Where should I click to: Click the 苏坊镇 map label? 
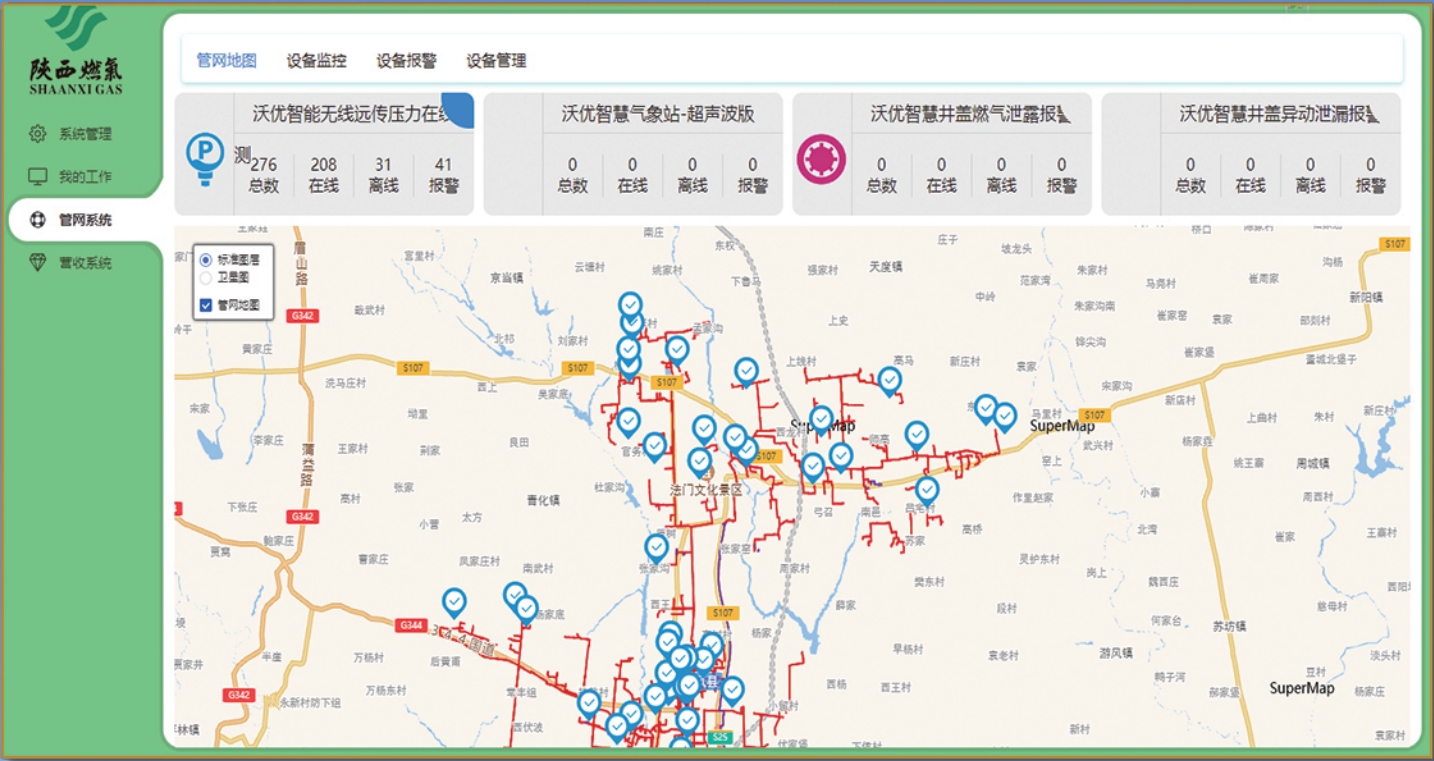[x=1229, y=626]
